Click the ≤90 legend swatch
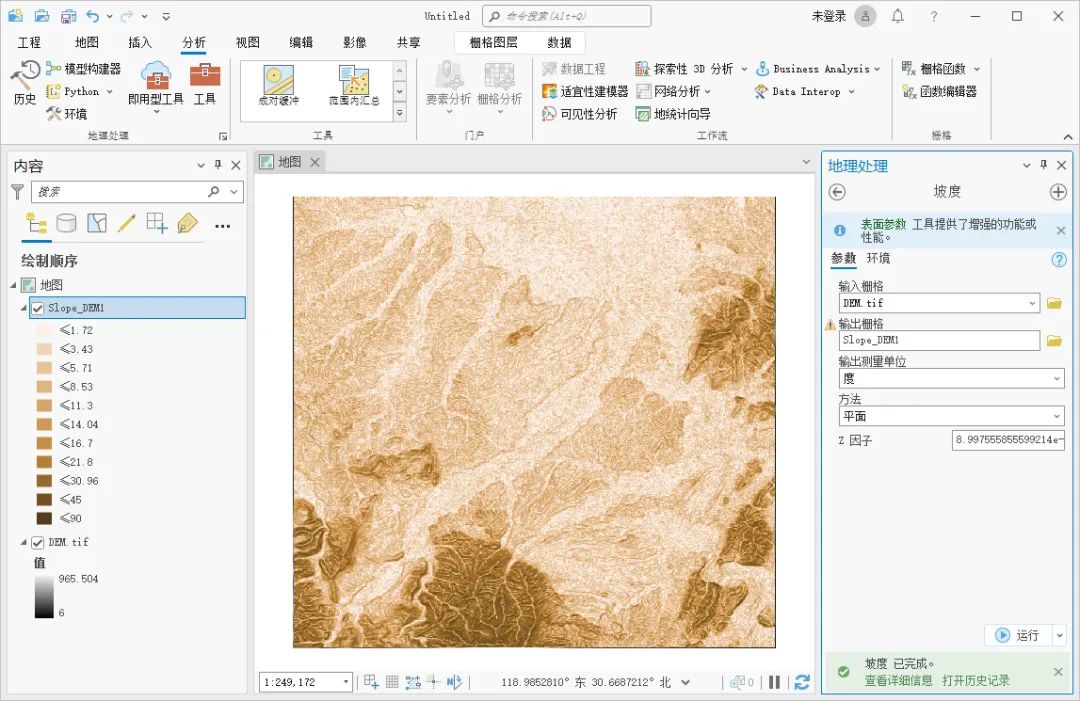This screenshot has width=1080, height=701. pyautogui.click(x=45, y=518)
